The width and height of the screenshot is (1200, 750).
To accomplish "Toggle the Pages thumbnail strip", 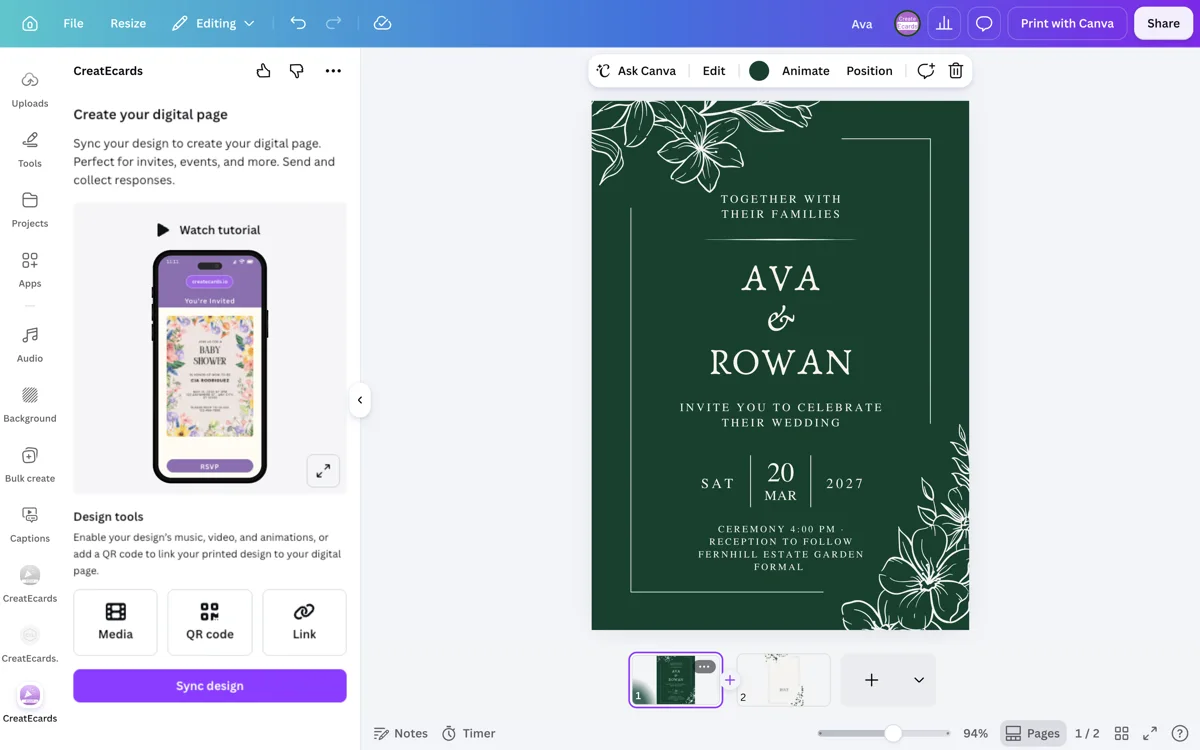I will pyautogui.click(x=1033, y=733).
